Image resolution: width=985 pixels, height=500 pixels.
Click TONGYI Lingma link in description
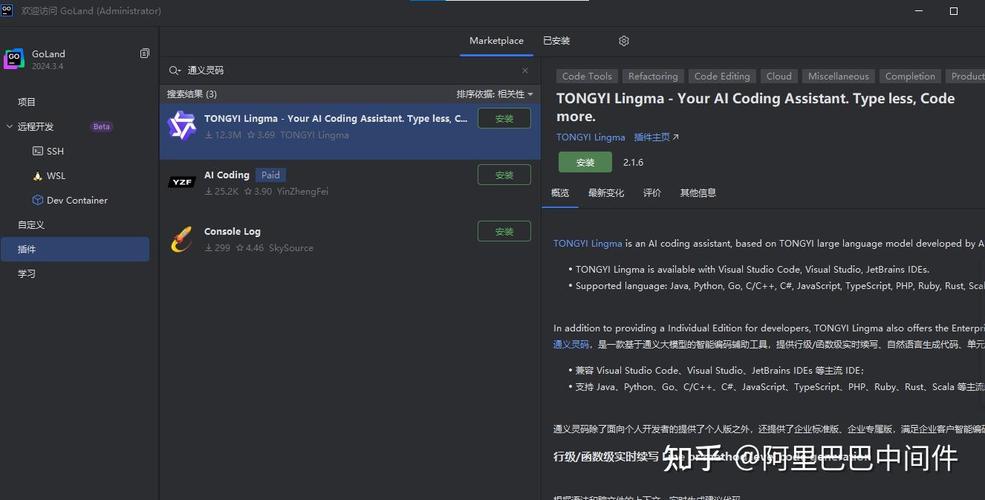coord(588,244)
